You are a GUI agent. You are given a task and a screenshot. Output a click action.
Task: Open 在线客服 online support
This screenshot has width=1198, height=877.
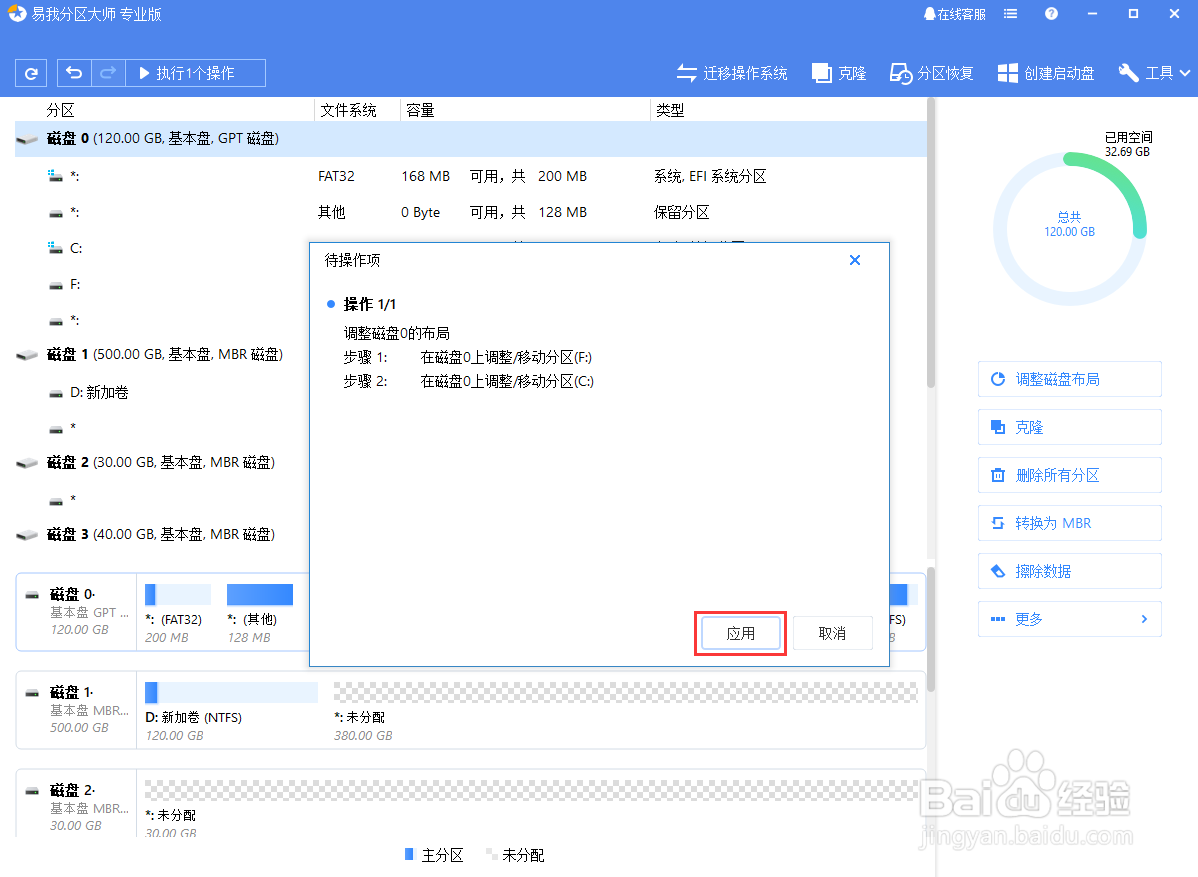(x=954, y=14)
